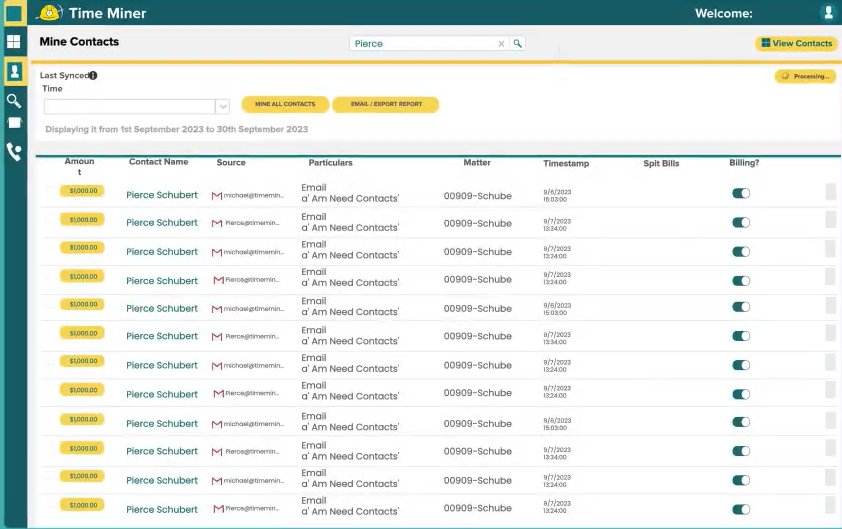Select the contacts person icon in sidebar

pyautogui.click(x=14, y=72)
